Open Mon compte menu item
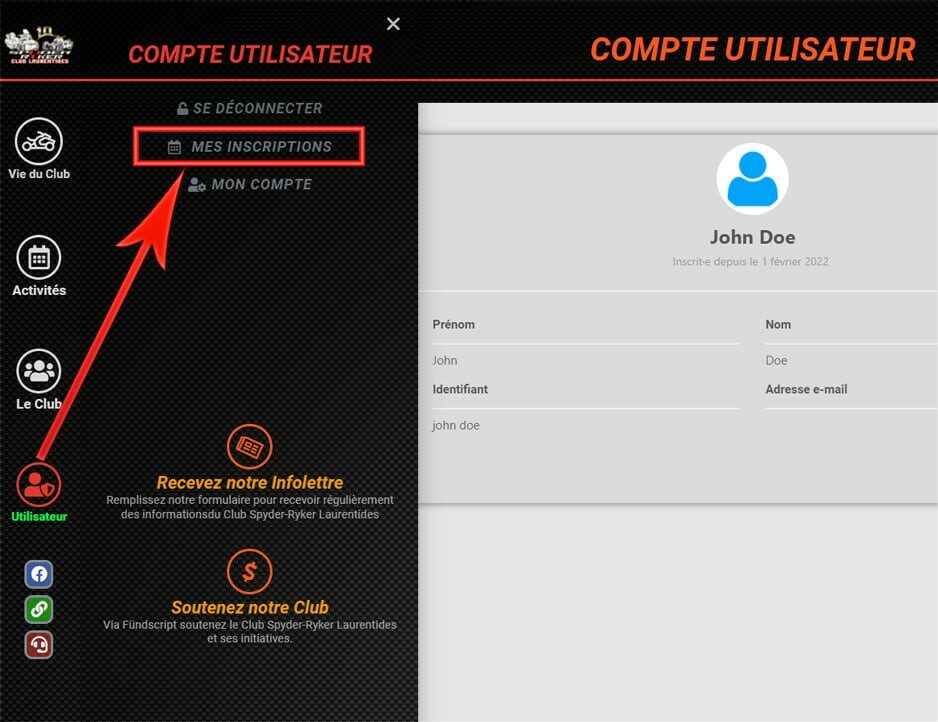938x722 pixels. [x=249, y=184]
